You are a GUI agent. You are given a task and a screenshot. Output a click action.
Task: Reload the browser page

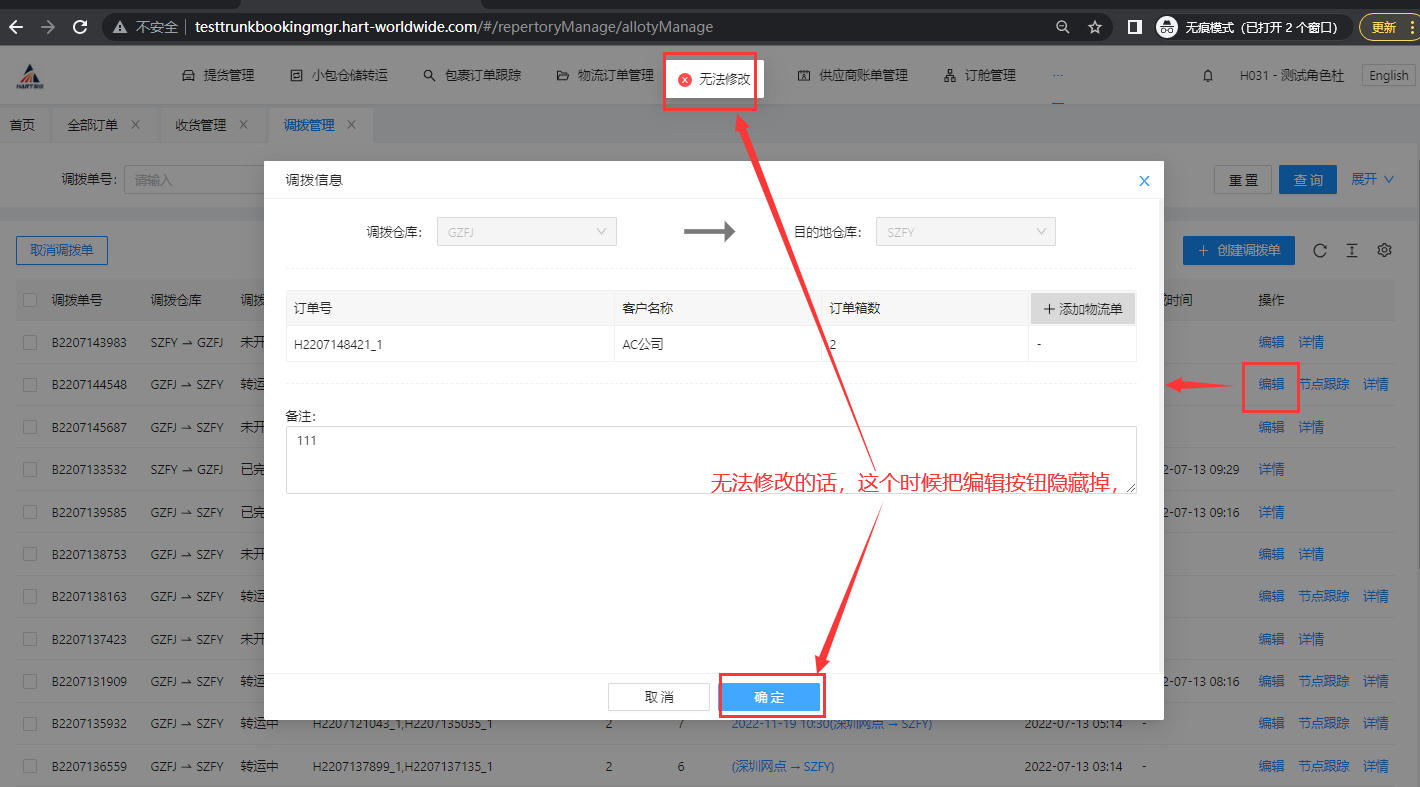(x=80, y=27)
